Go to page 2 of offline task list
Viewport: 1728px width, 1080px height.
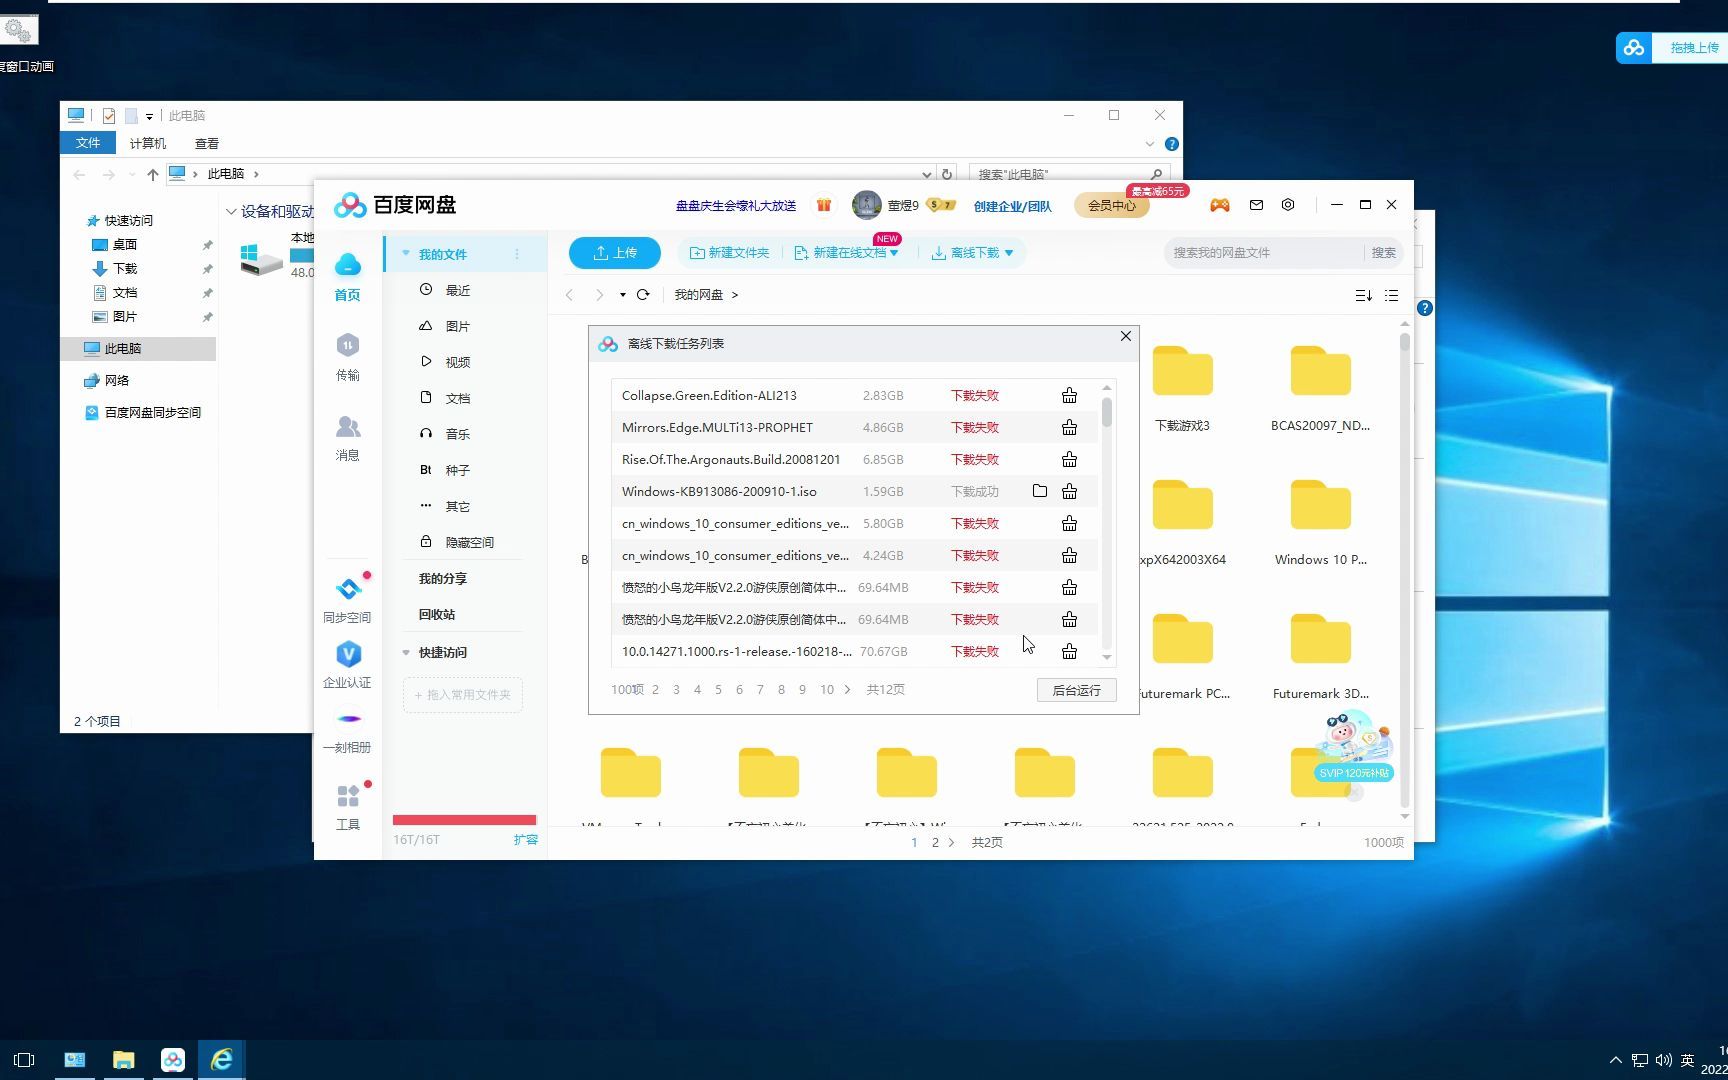[655, 690]
